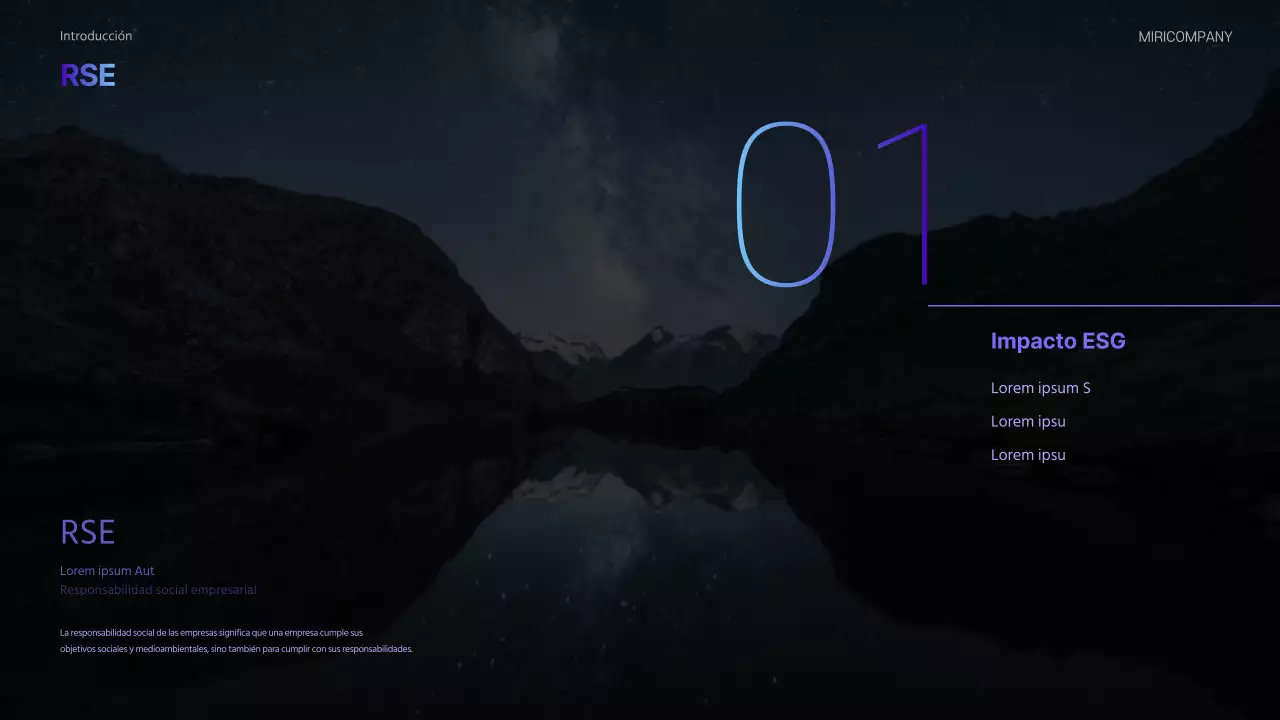Select the gradient RSE heading under Introducción

88,76
